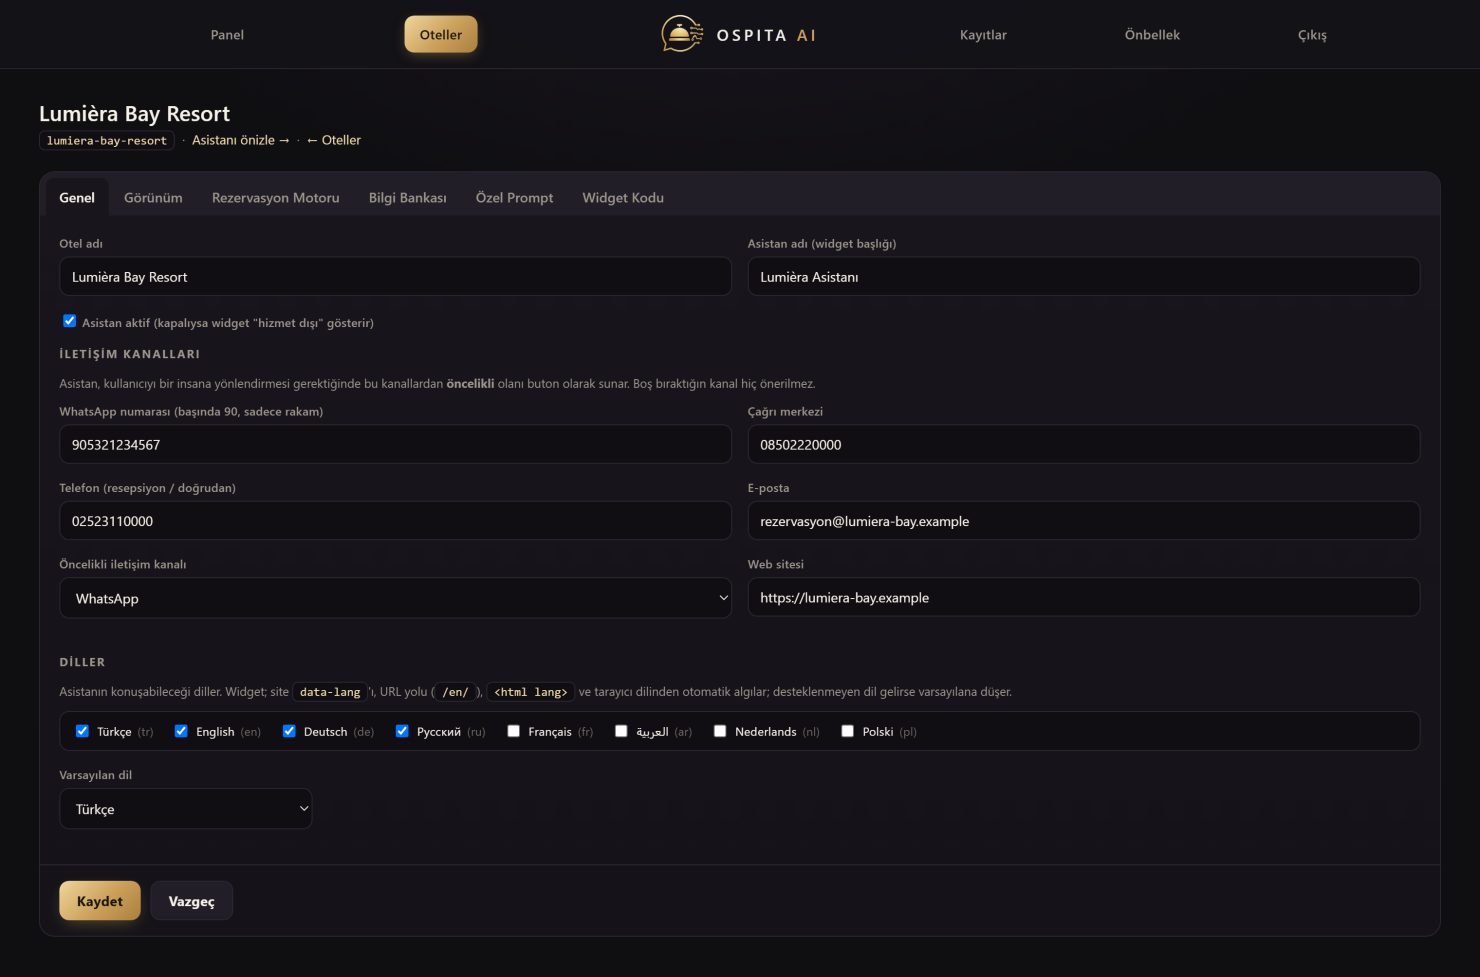Viewport: 1480px width, 977px height.
Task: Uncheck the Deutsch language checkbox
Action: [289, 731]
